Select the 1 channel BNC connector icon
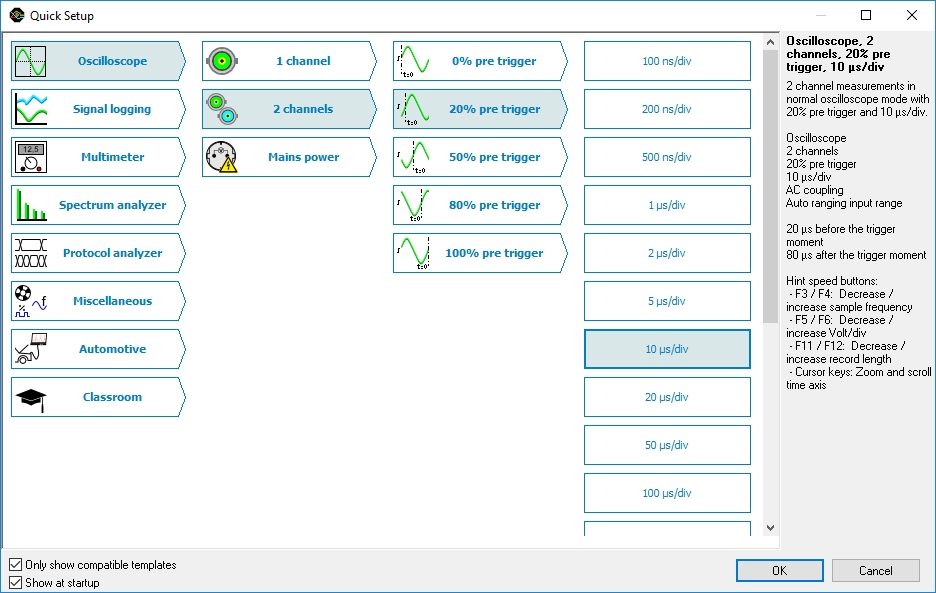 pos(221,61)
